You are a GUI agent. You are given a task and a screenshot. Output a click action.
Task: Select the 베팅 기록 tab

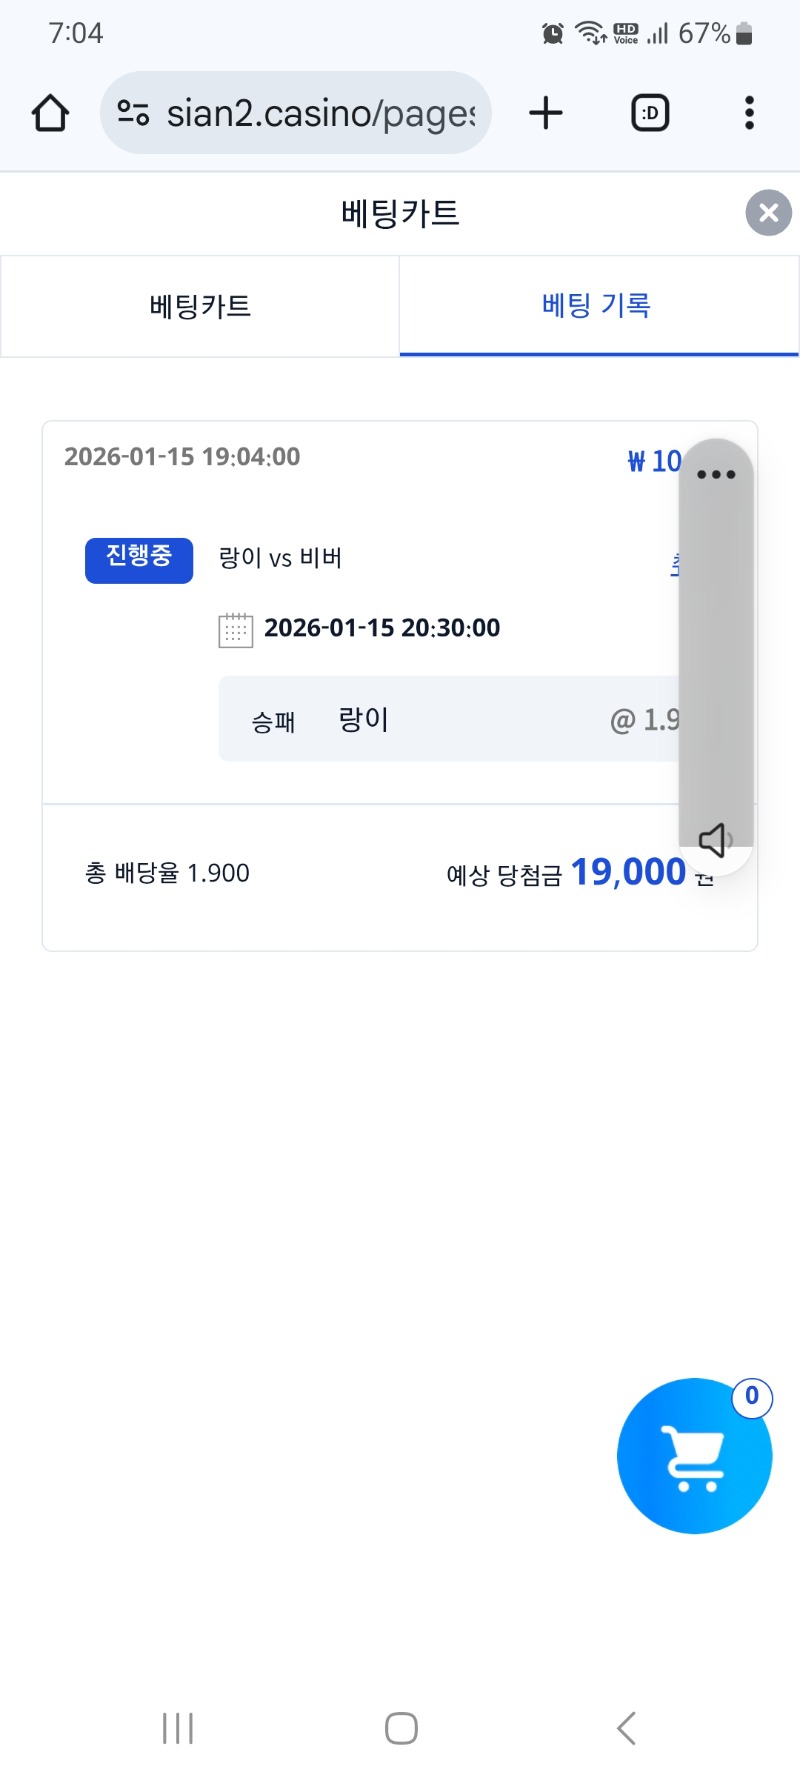[598, 306]
